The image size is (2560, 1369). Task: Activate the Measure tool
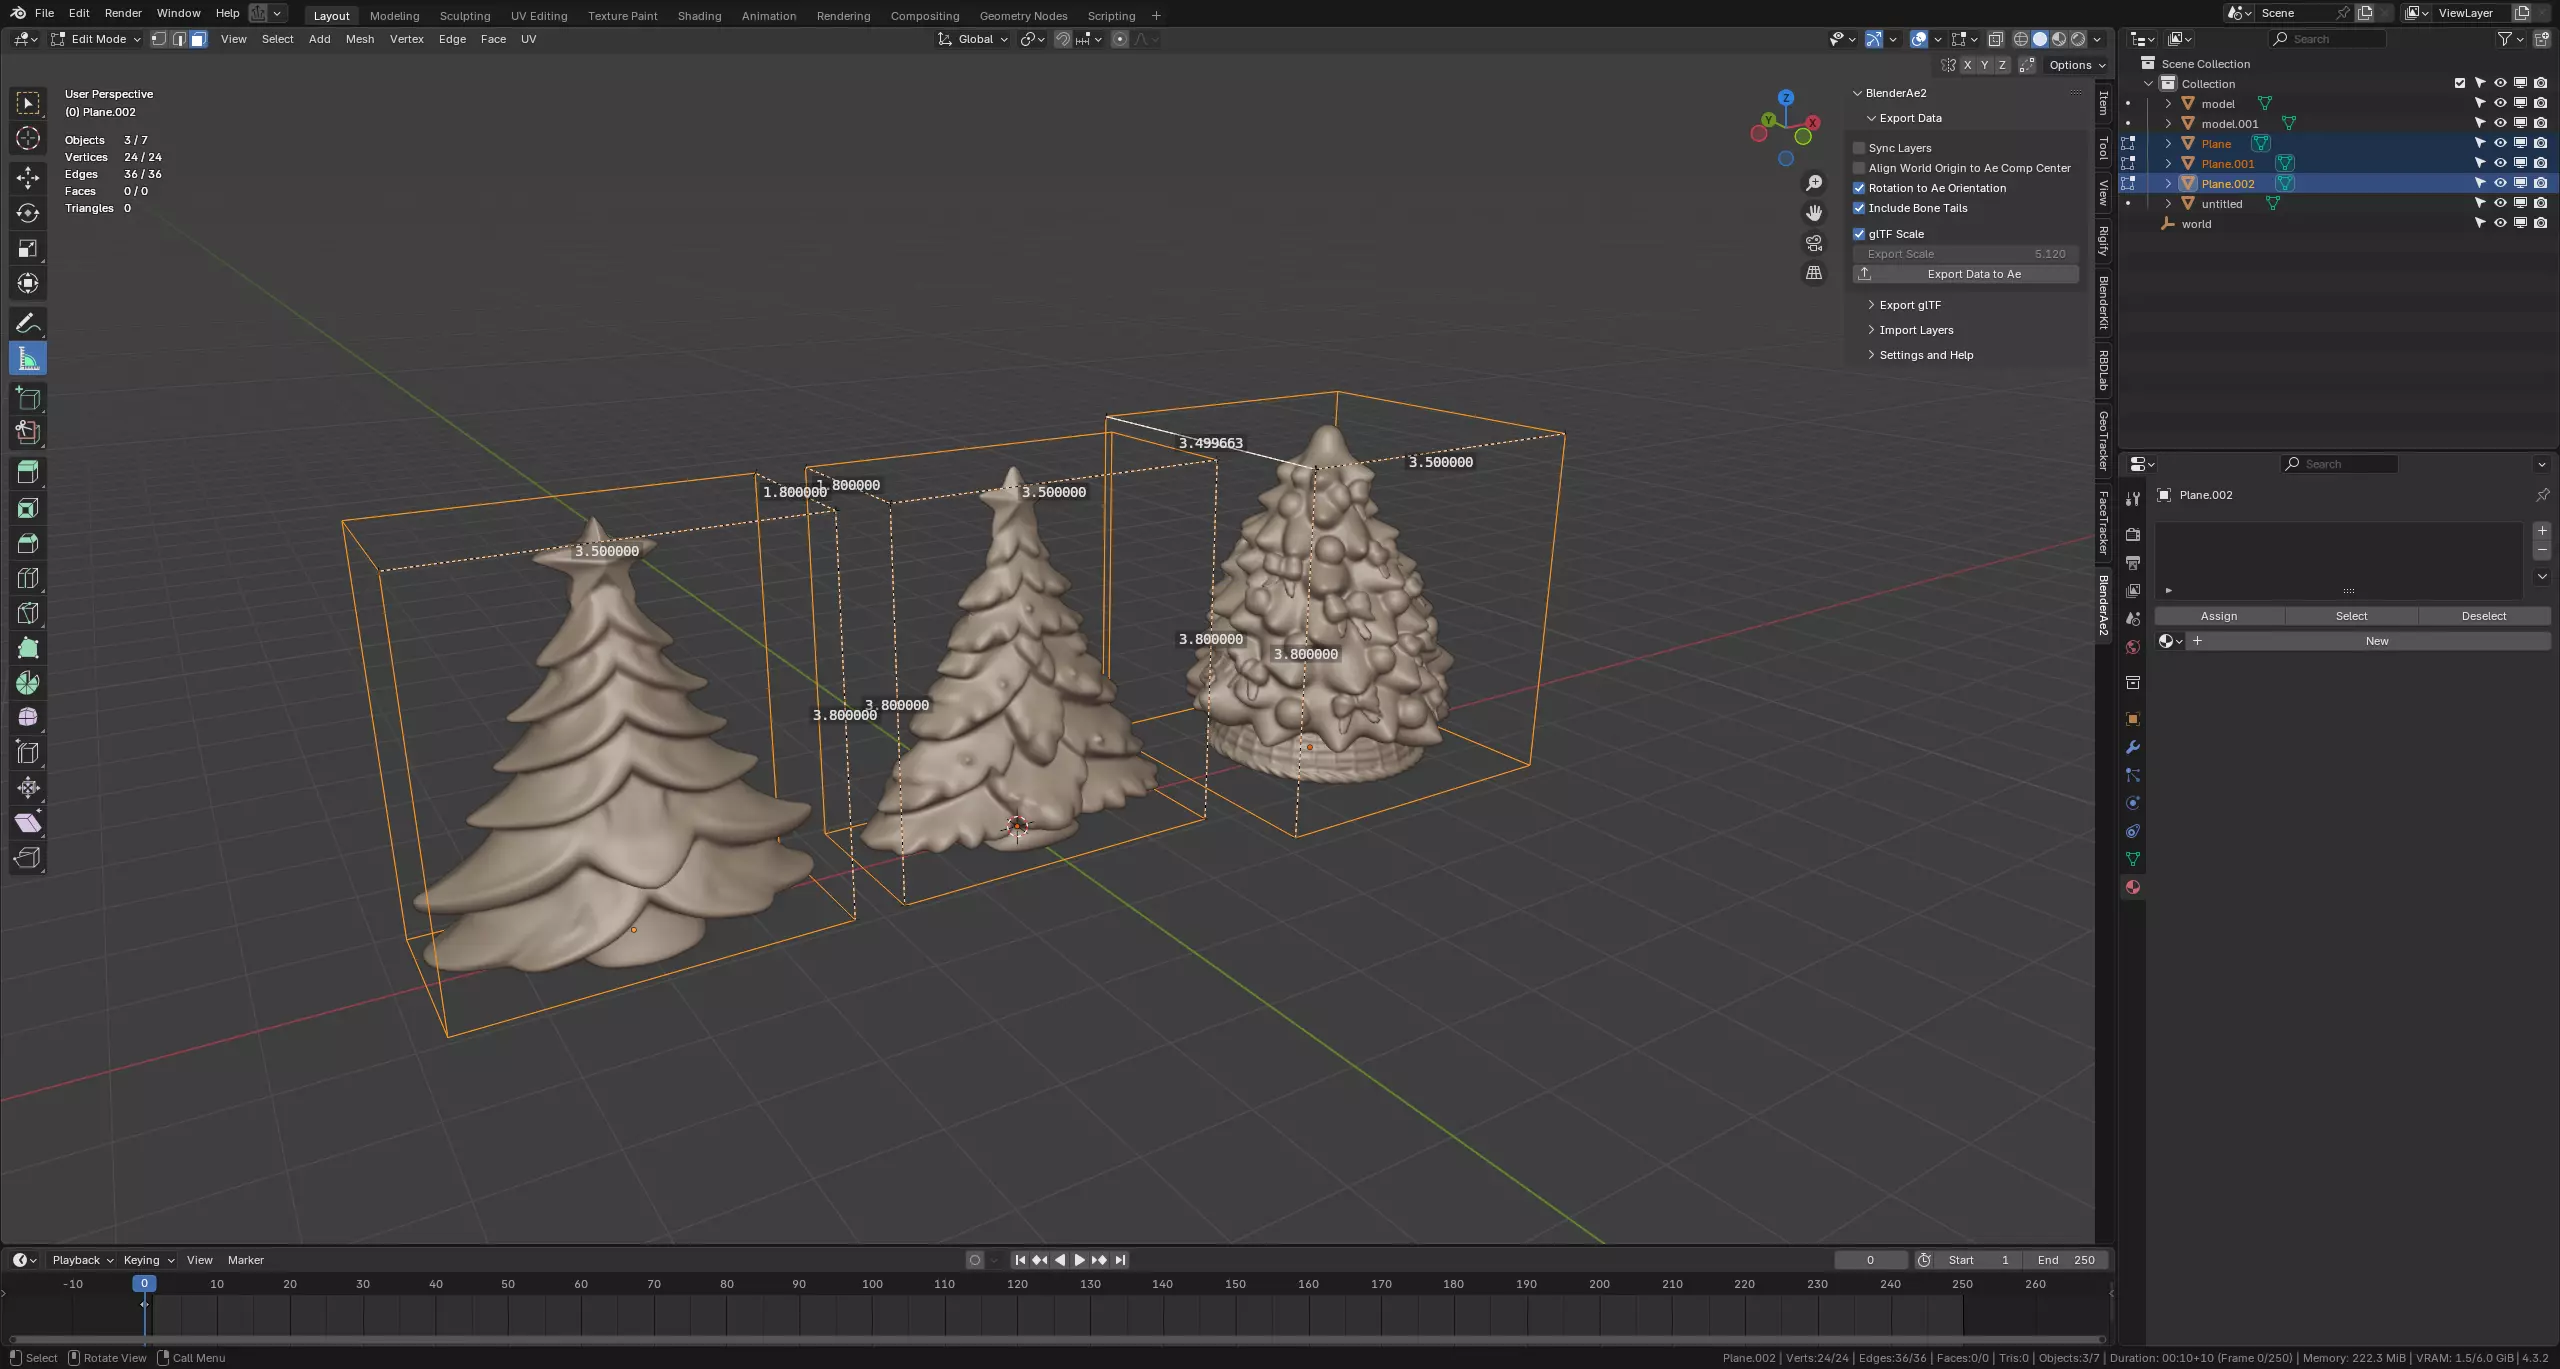pyautogui.click(x=28, y=358)
